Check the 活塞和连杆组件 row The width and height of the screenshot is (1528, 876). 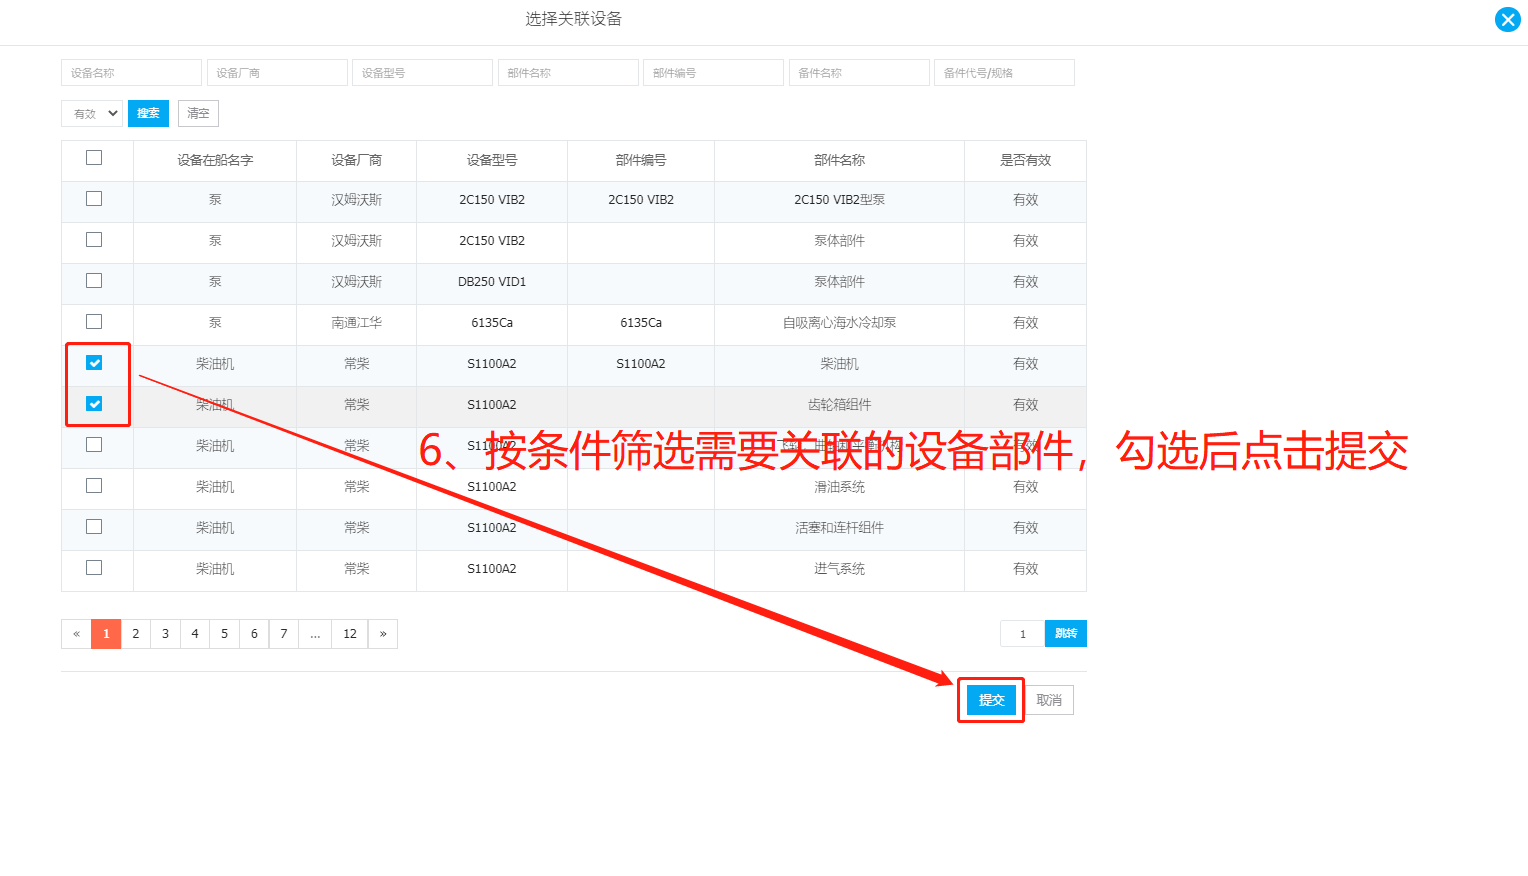click(x=94, y=527)
